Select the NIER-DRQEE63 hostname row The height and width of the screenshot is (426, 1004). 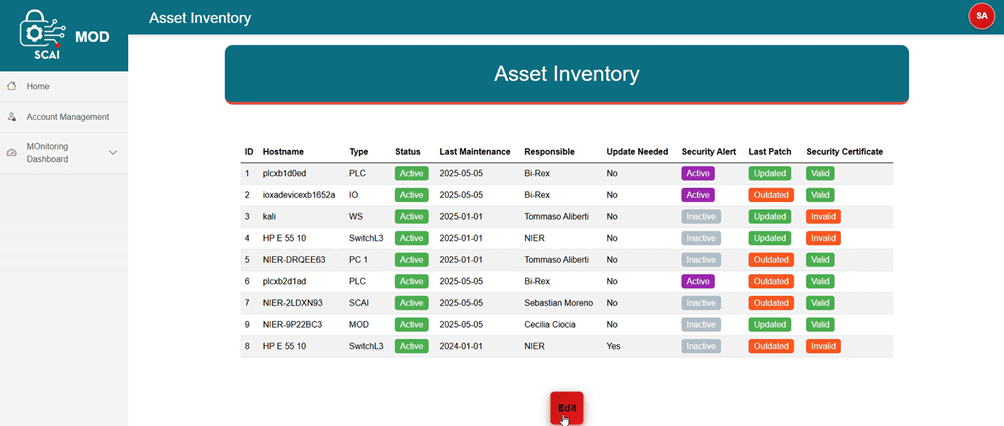(x=567, y=259)
